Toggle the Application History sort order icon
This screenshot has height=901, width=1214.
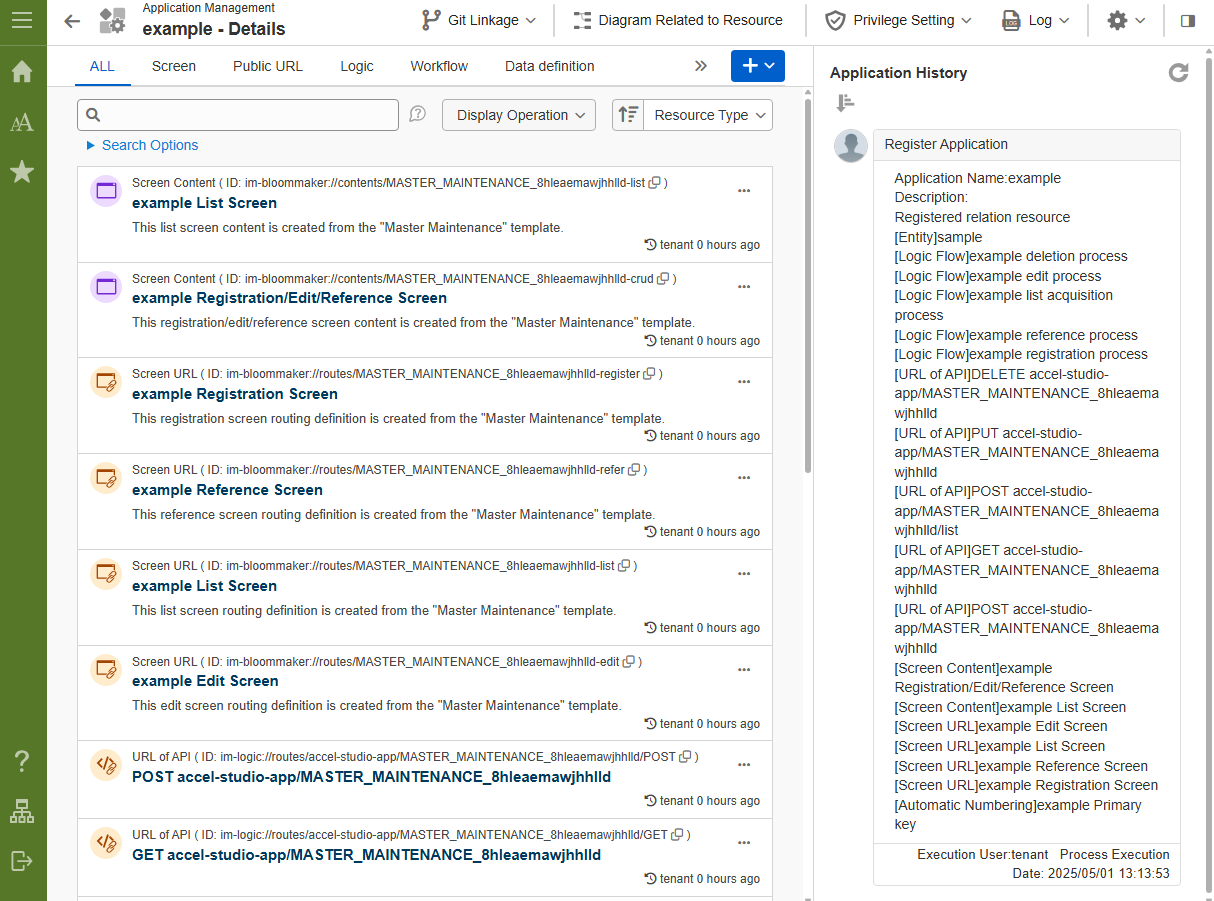[846, 103]
